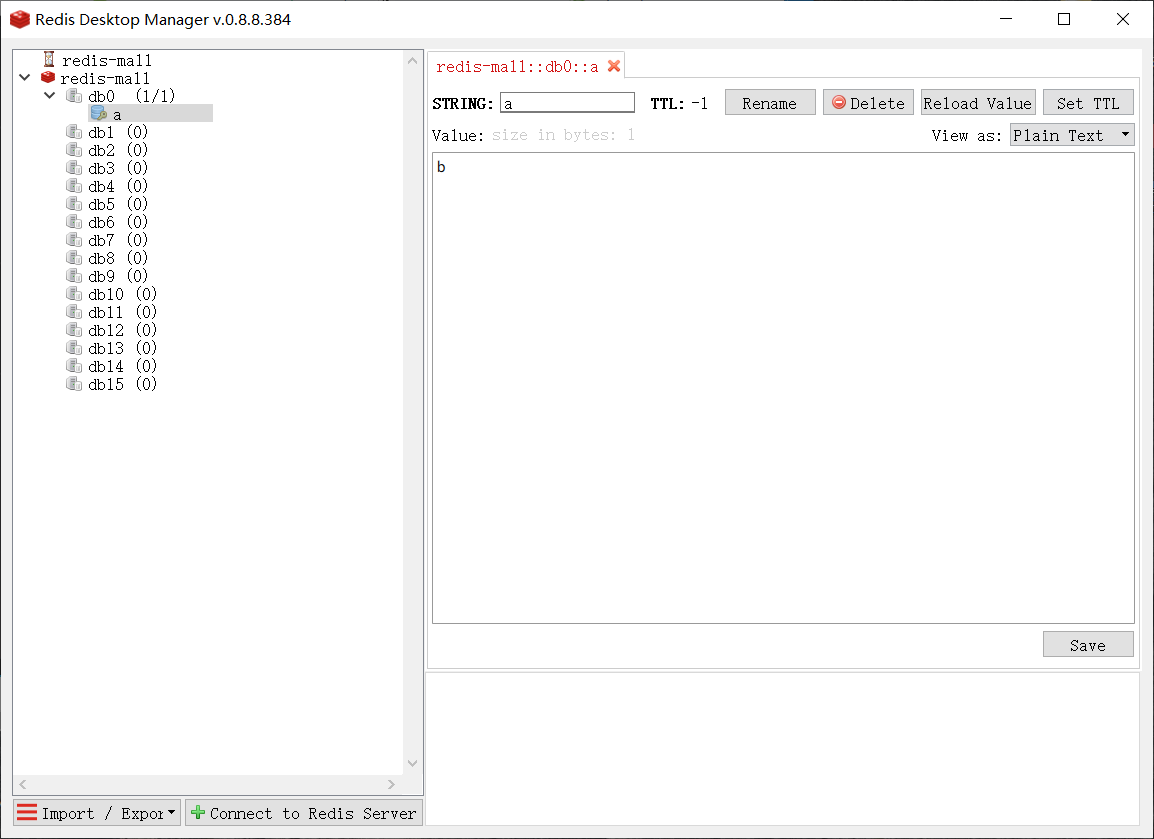
Task: Click the database icon next to db10
Action: coord(74,294)
